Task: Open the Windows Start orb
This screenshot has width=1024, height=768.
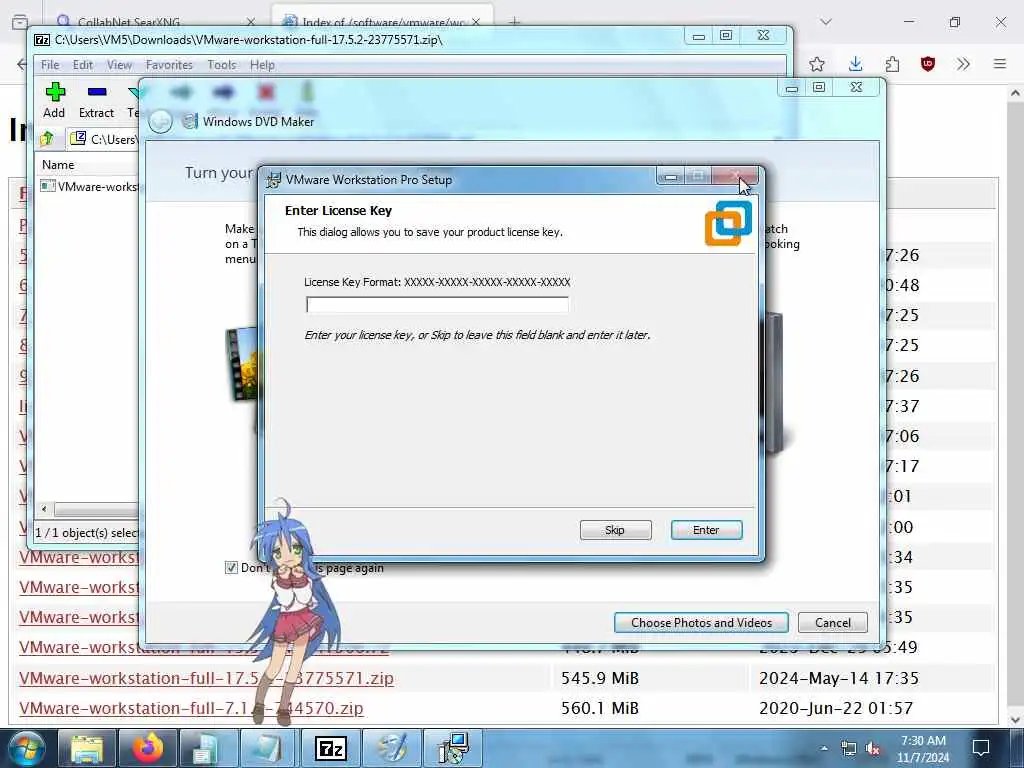Action: (27, 748)
